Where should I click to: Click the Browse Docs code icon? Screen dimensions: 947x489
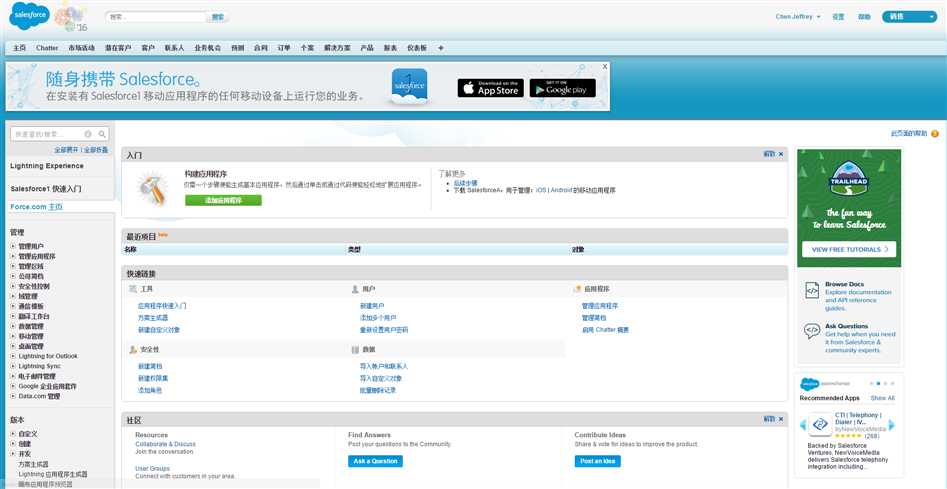[812, 290]
